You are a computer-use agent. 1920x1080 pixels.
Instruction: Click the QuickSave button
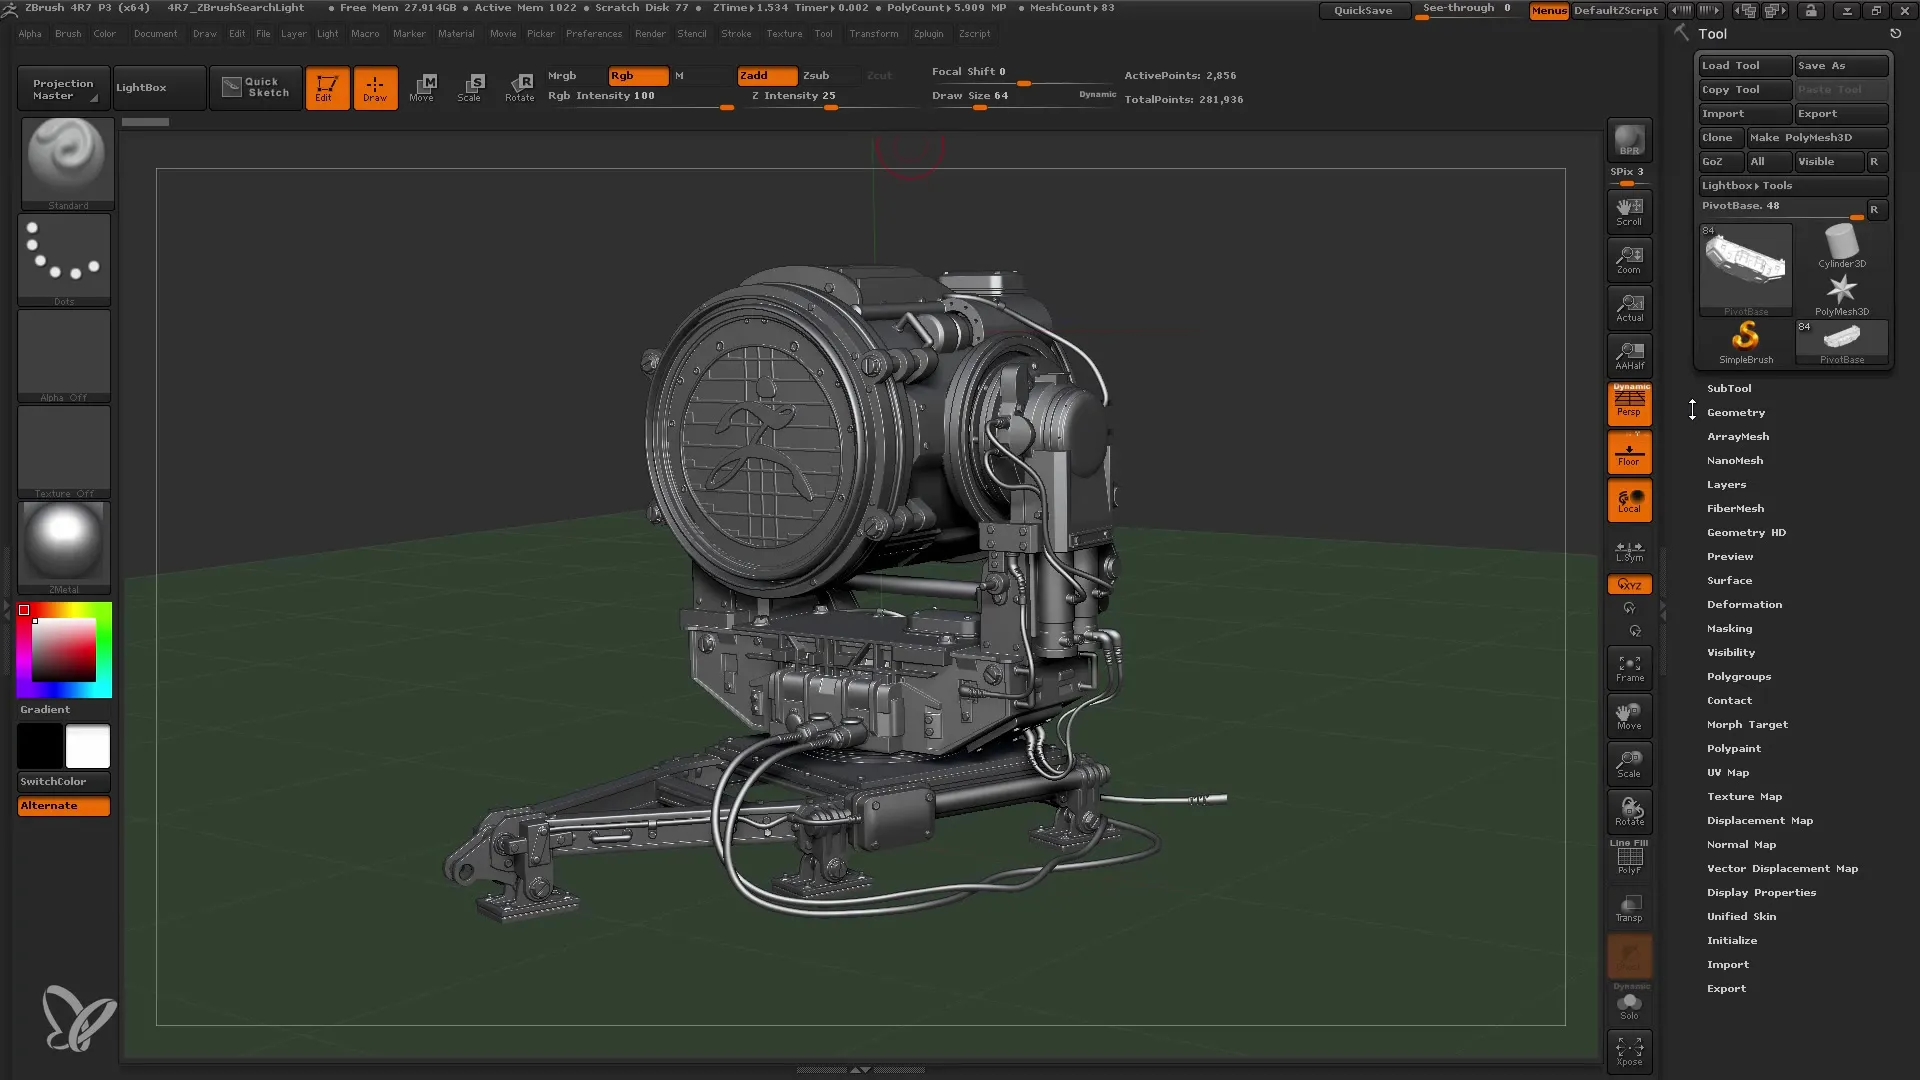pyautogui.click(x=1364, y=11)
